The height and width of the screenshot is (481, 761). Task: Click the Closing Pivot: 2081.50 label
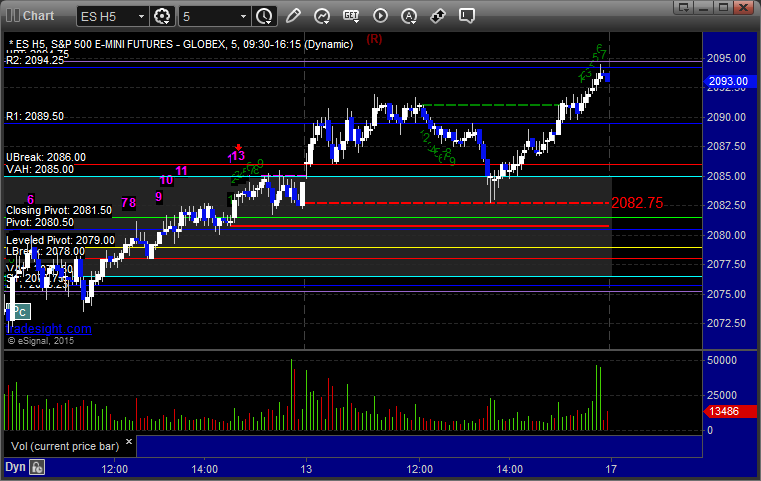[x=59, y=210]
